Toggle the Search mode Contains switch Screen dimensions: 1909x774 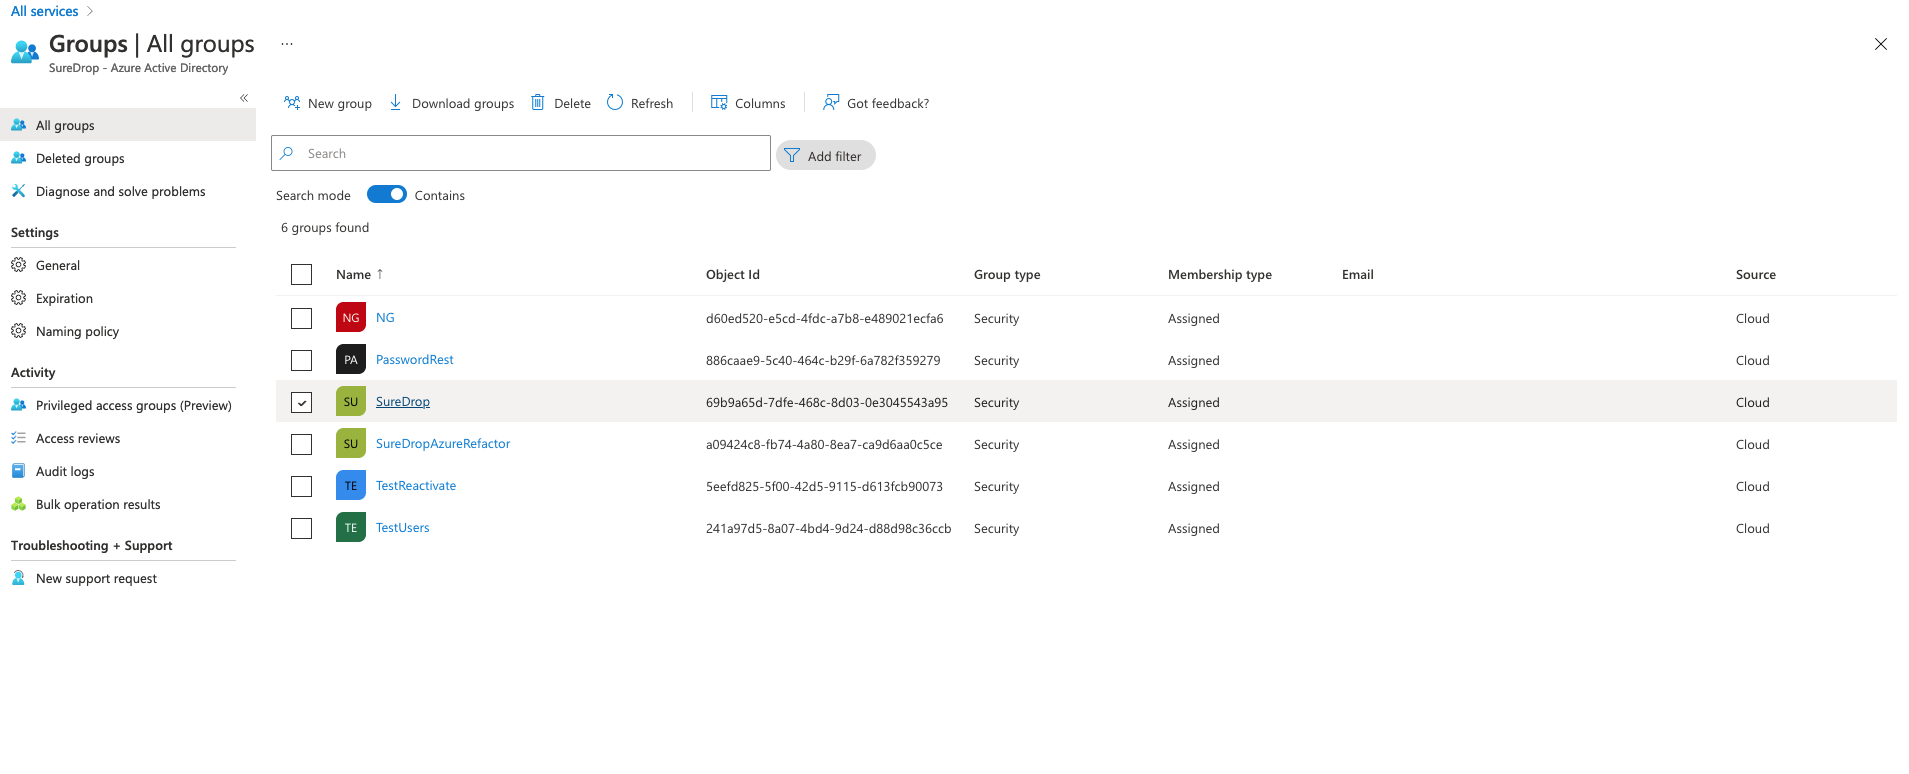[387, 194]
